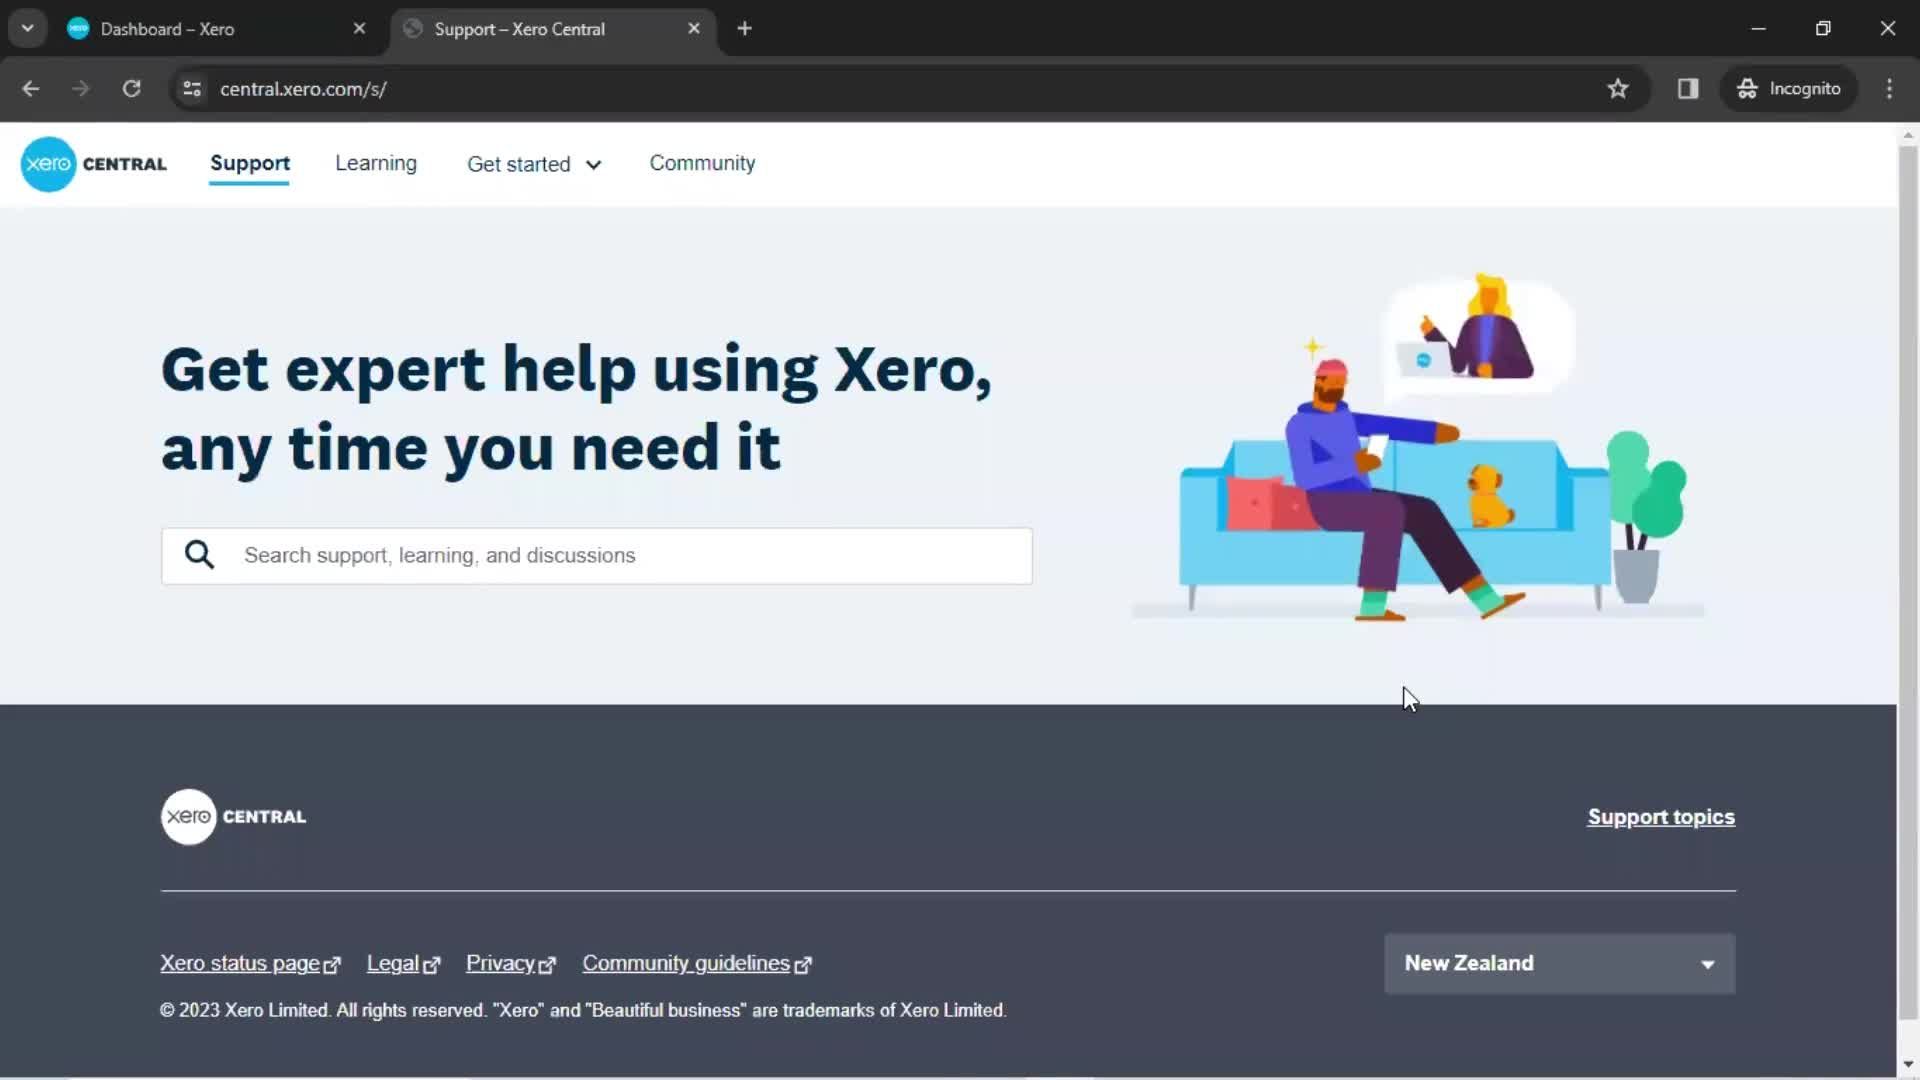Screen dimensions: 1920x1080
Task: Click the Xero Central logo in header
Action: (94, 164)
